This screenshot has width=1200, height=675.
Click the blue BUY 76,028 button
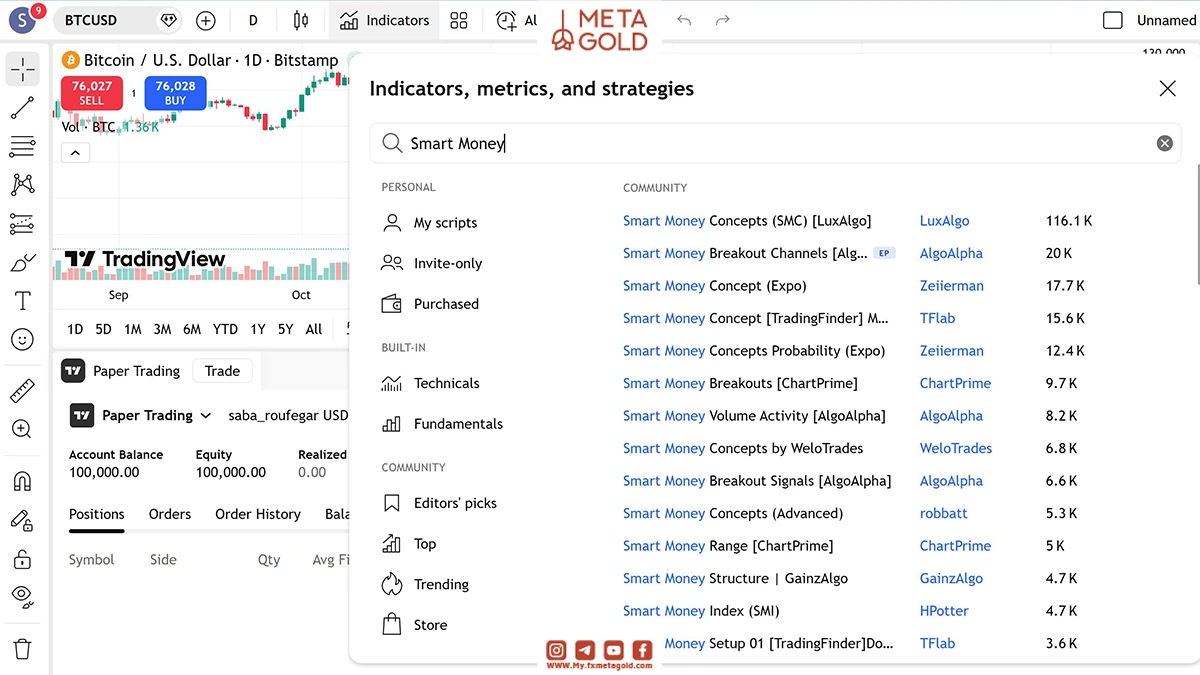pos(175,93)
